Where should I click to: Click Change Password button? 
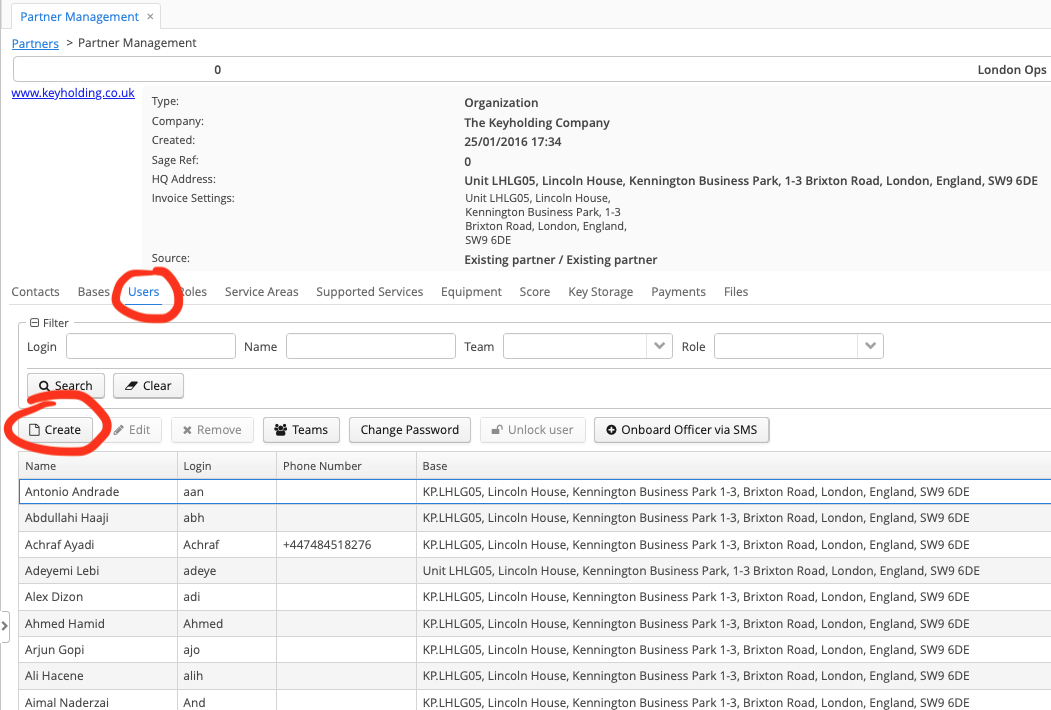tap(409, 430)
